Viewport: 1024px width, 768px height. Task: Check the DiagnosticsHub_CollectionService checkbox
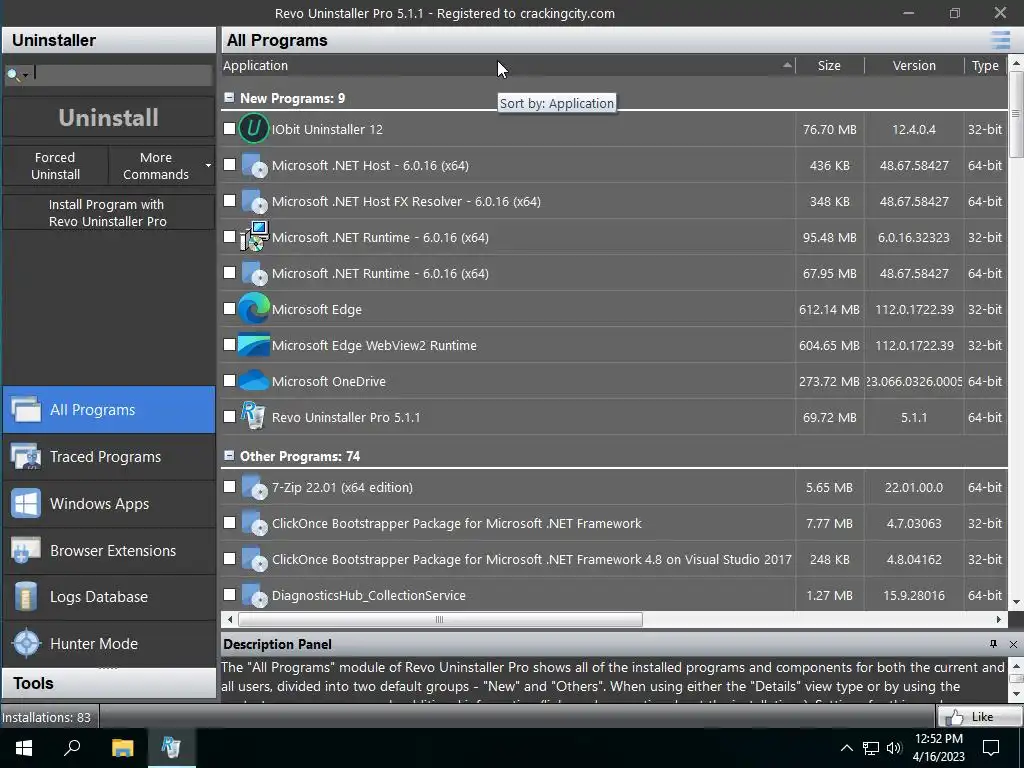[x=229, y=594]
